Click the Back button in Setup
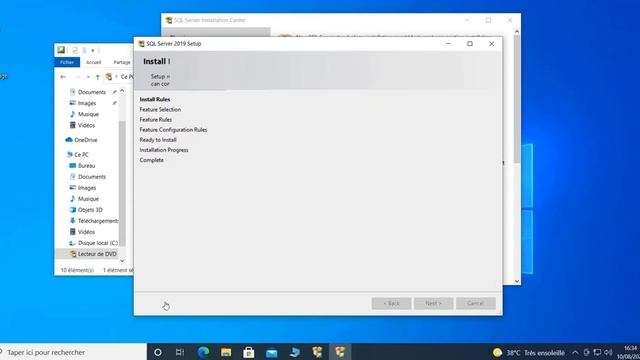Image resolution: width=640 pixels, height=360 pixels. [x=391, y=303]
